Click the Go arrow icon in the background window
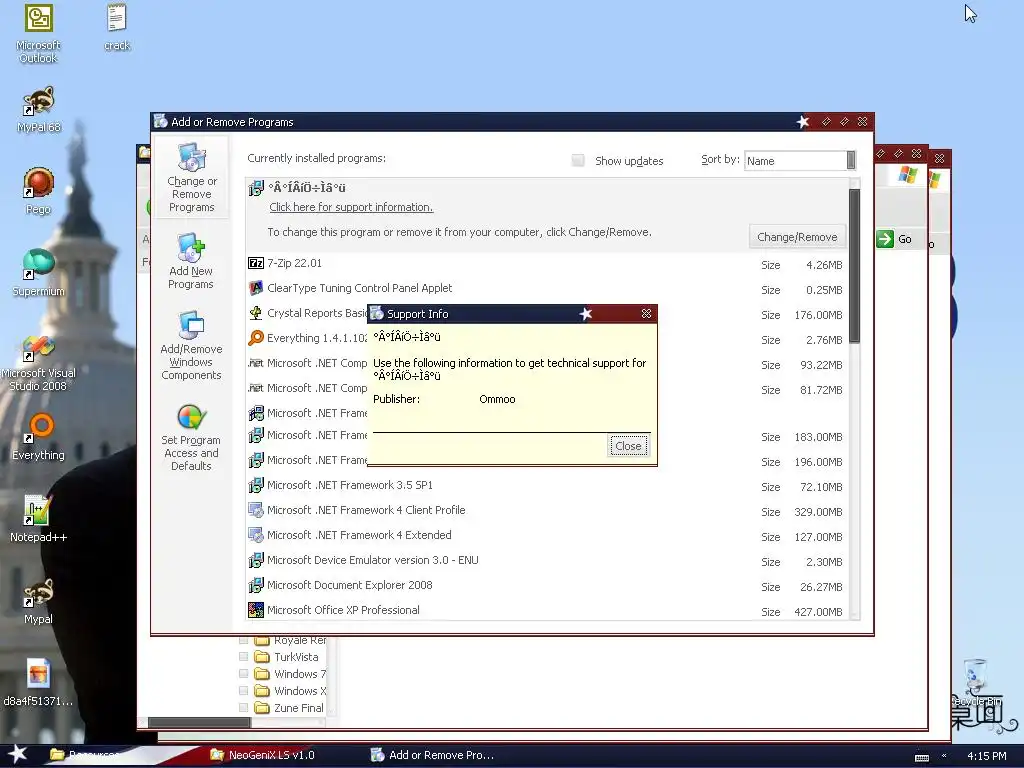Image resolution: width=1024 pixels, height=768 pixels. (885, 239)
